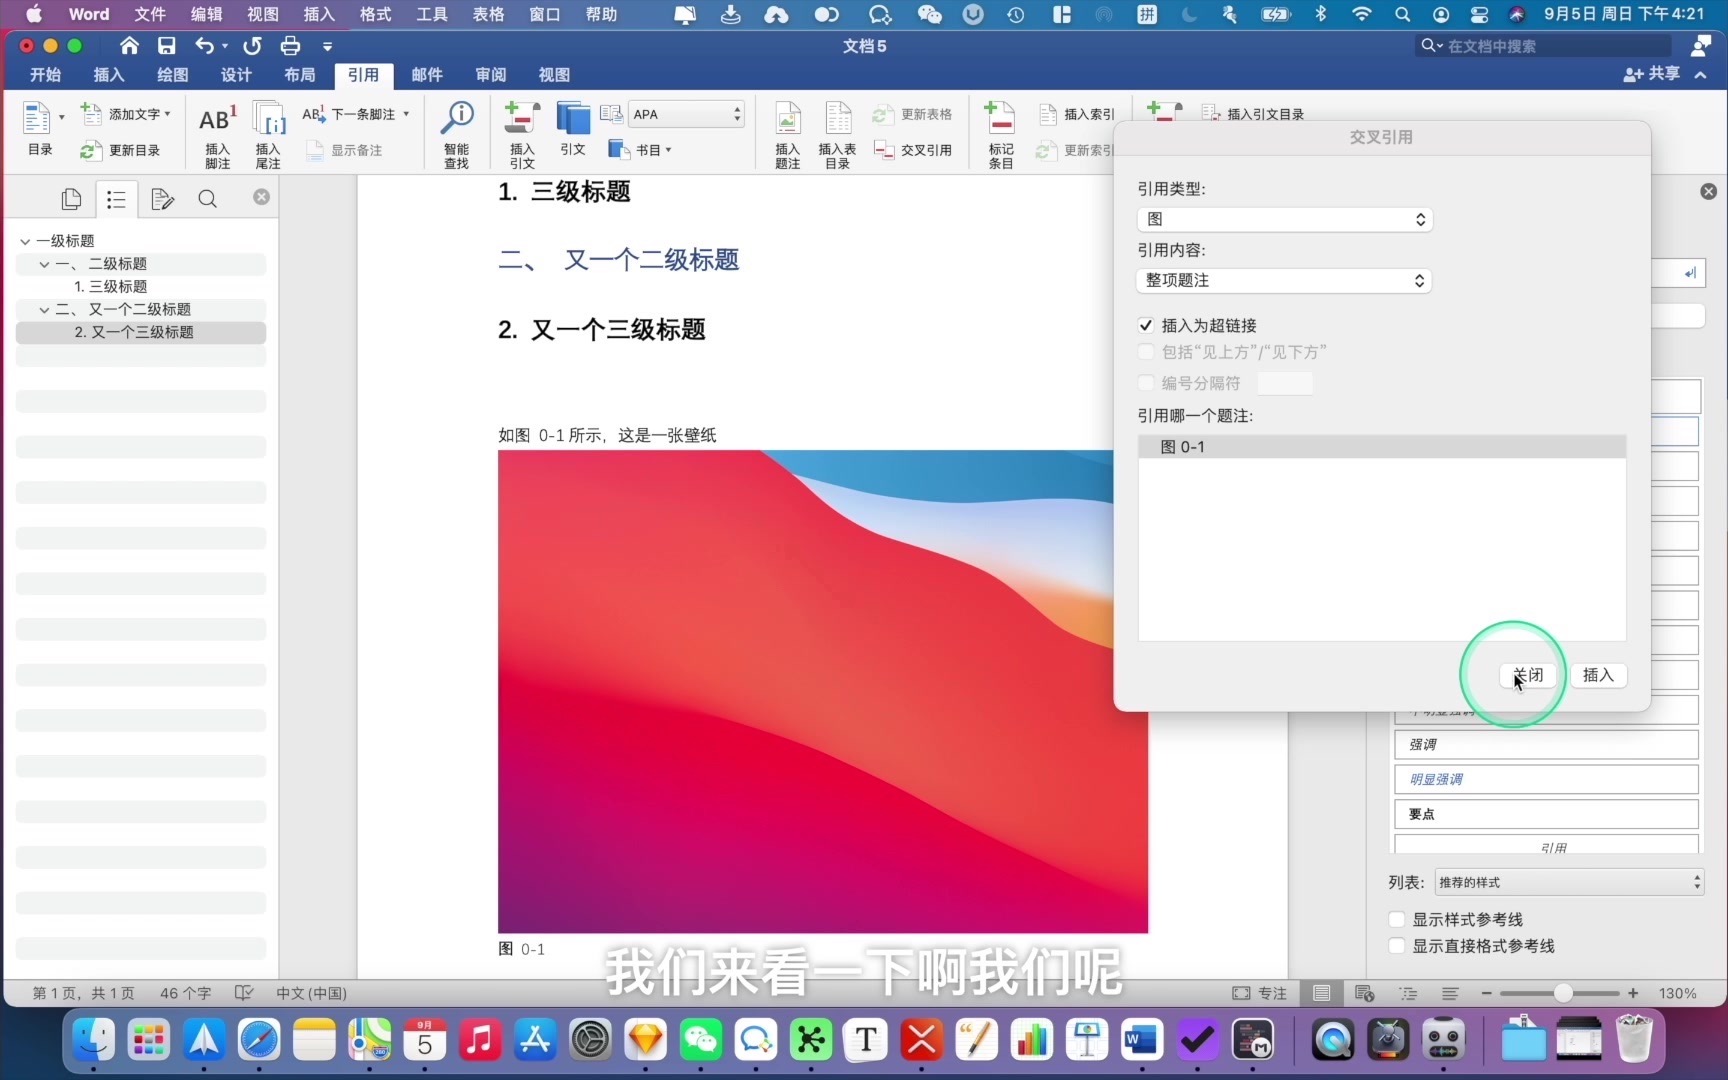Change the citation style from APA dropdown
This screenshot has width=1728, height=1080.
(x=686, y=114)
